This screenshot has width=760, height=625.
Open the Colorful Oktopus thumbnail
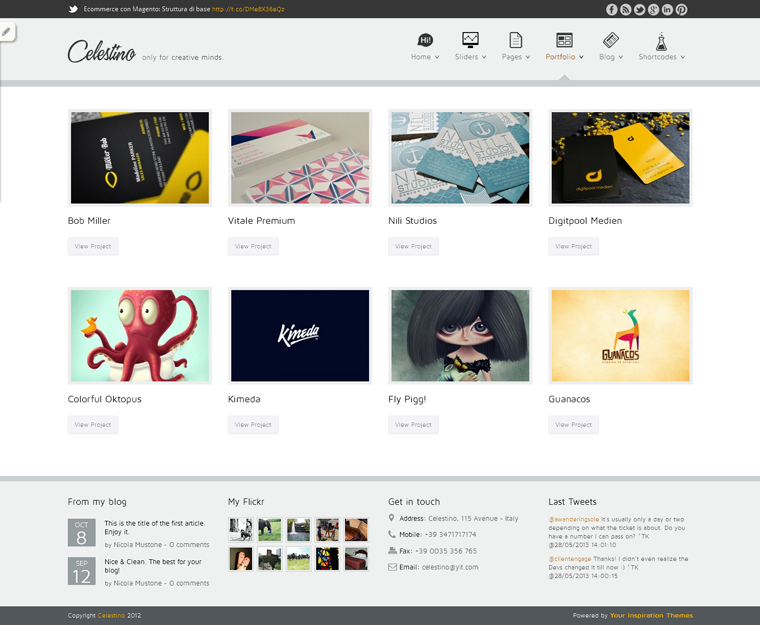coord(140,336)
